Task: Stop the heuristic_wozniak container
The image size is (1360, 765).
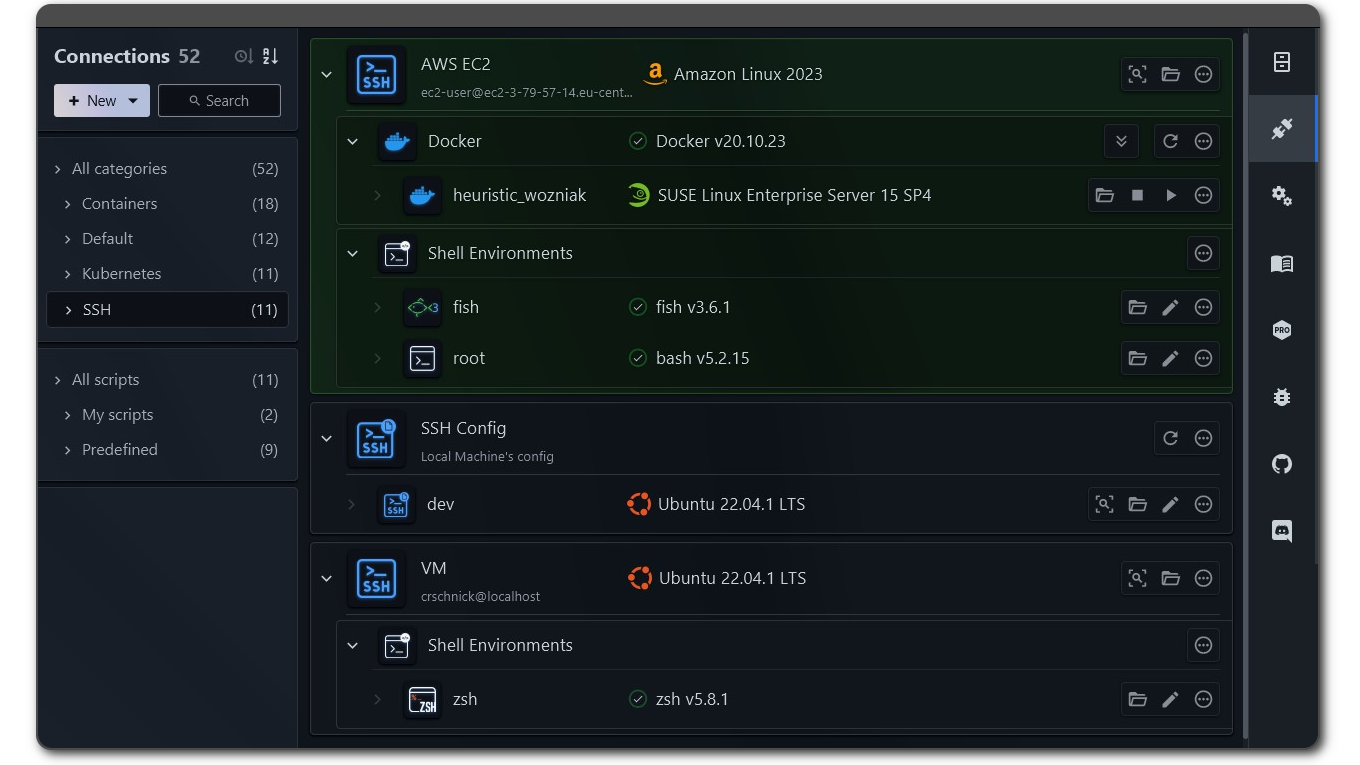Action: (x=1137, y=195)
